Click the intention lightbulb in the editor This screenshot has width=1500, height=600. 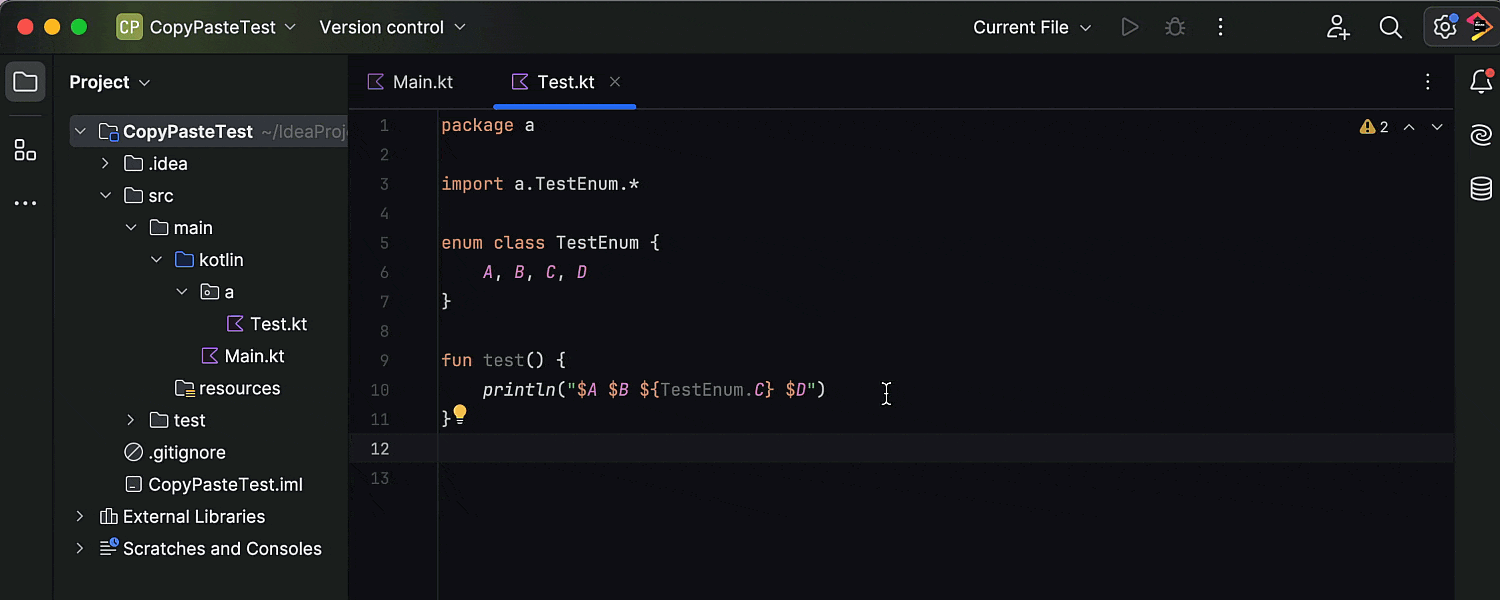click(459, 412)
